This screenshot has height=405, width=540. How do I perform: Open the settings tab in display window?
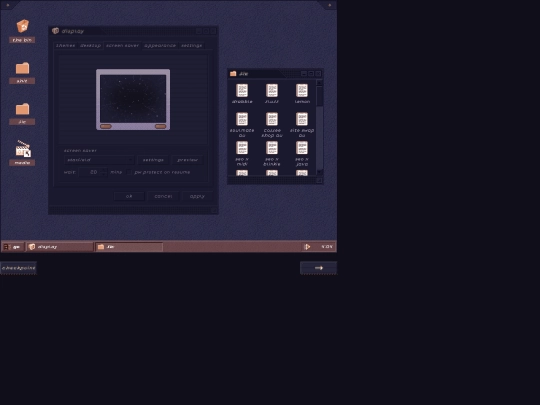[x=191, y=45]
